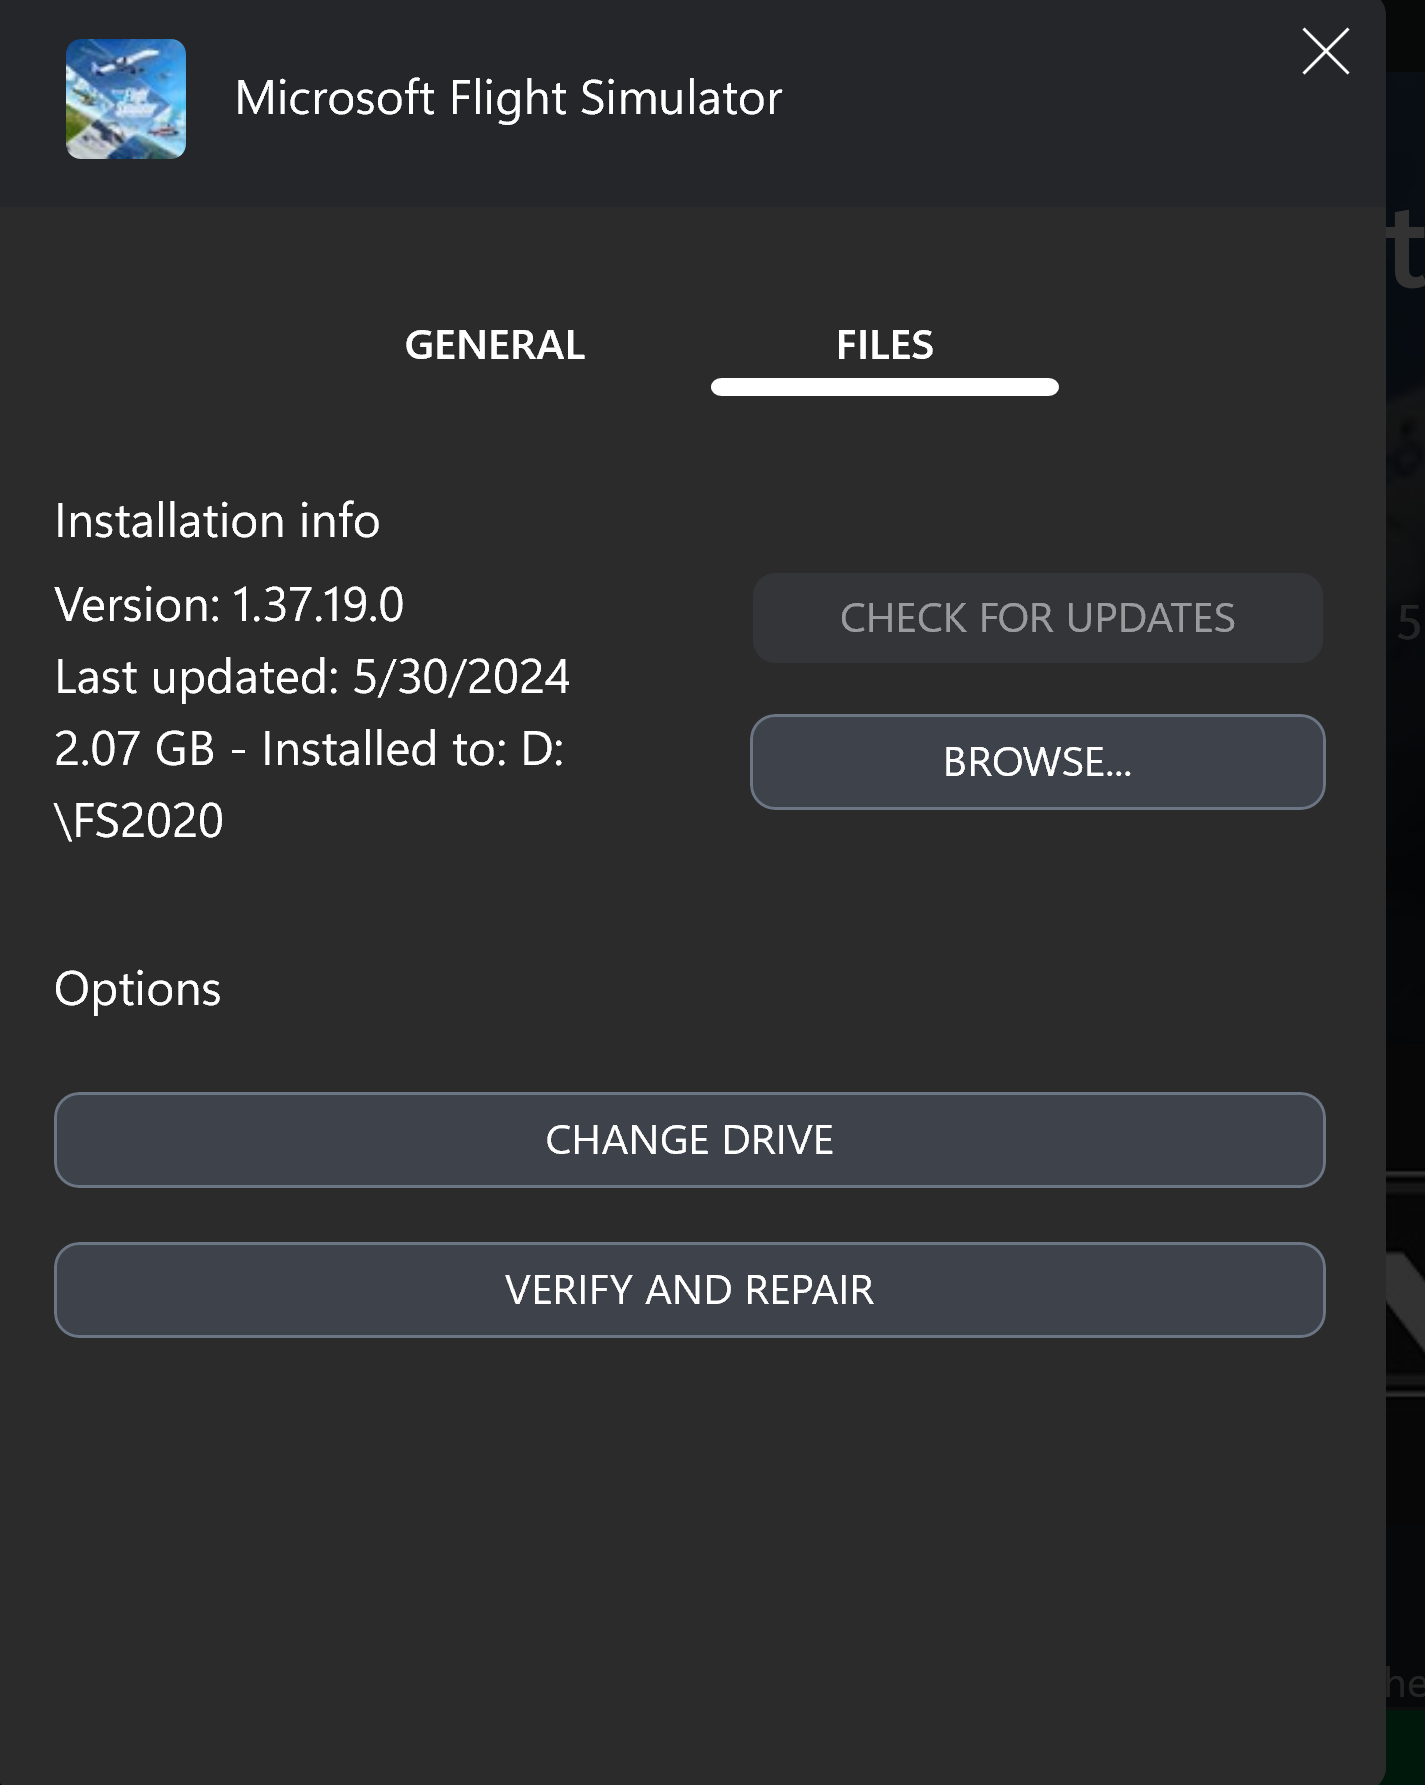
Task: Close the Flight Simulator properties dialog
Action: (1325, 52)
